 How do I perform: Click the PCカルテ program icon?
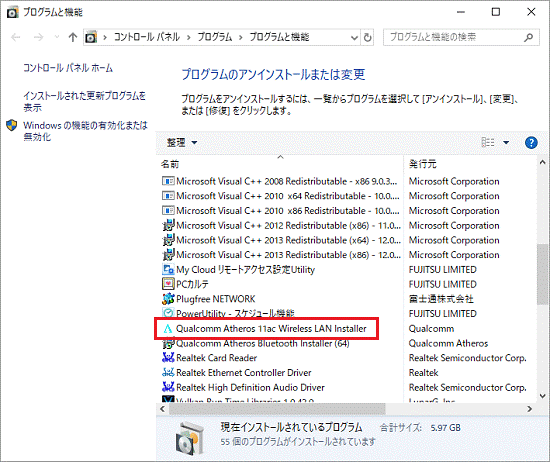[168, 284]
